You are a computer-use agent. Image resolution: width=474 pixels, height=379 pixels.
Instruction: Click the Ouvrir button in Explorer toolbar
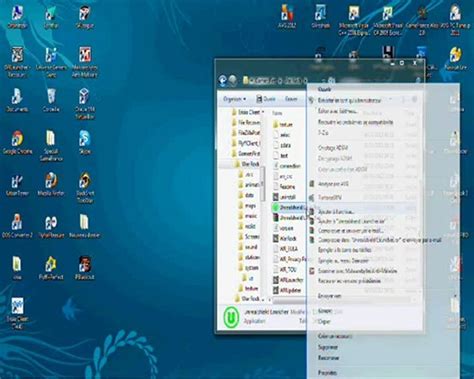(x=266, y=99)
